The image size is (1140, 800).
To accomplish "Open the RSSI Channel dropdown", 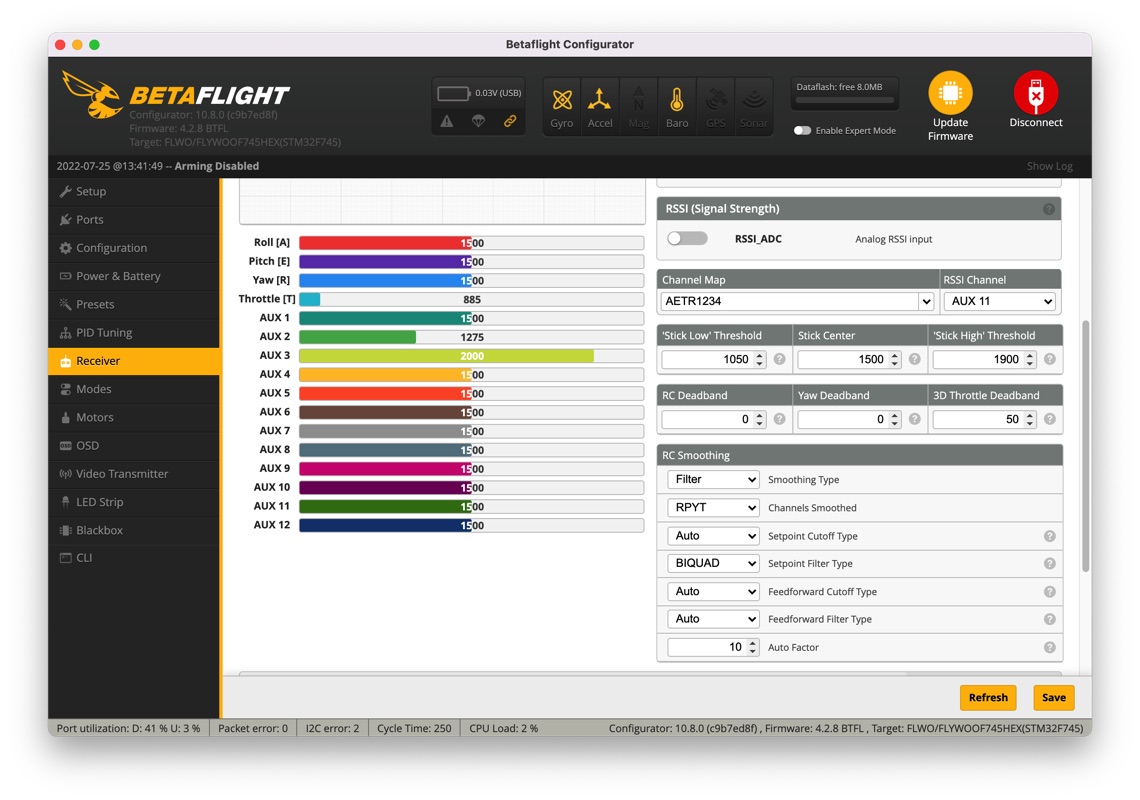I will 1000,301.
